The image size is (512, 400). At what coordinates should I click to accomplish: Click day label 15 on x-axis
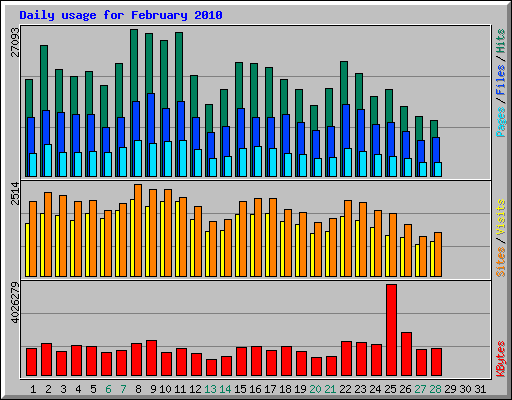pos(240,389)
